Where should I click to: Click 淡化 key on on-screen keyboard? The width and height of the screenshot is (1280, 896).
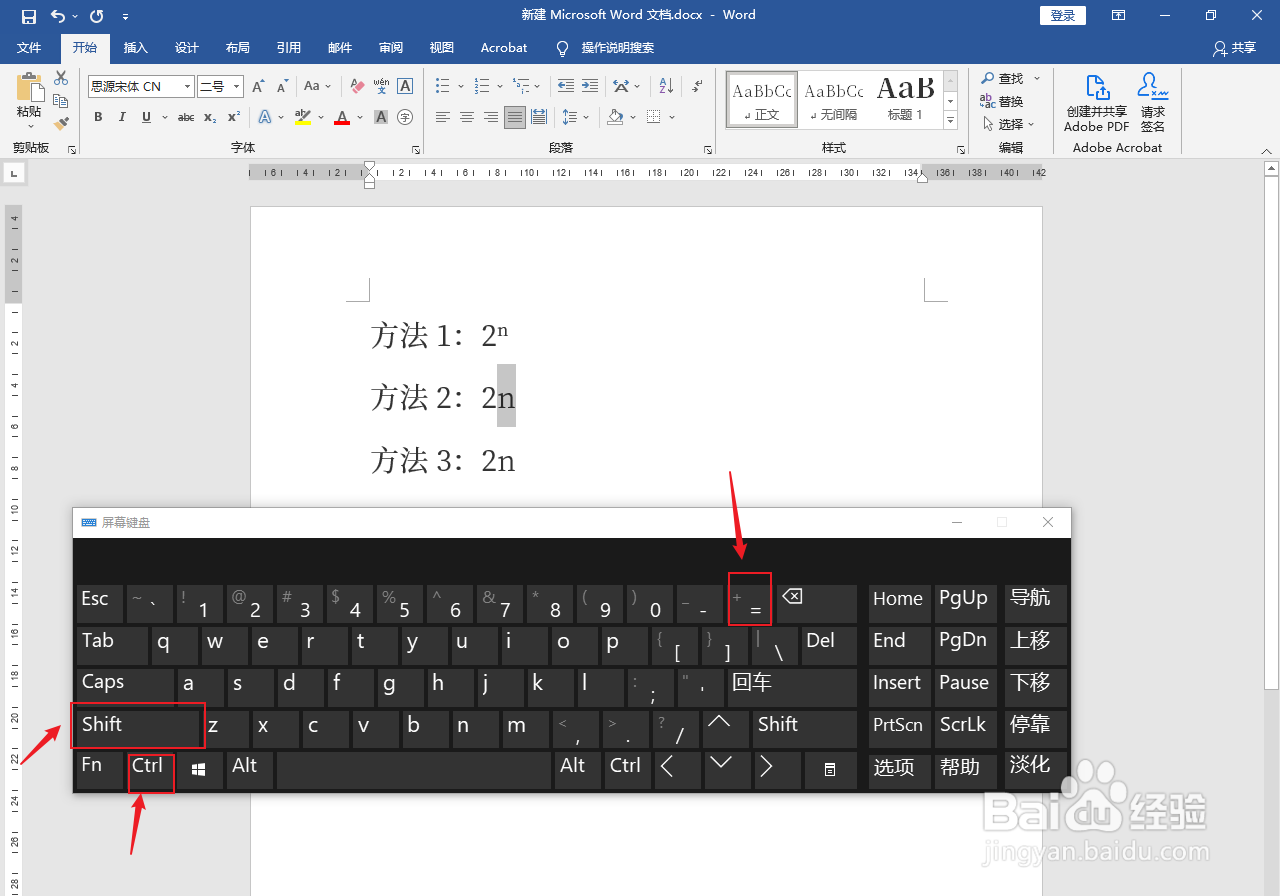pos(1036,769)
